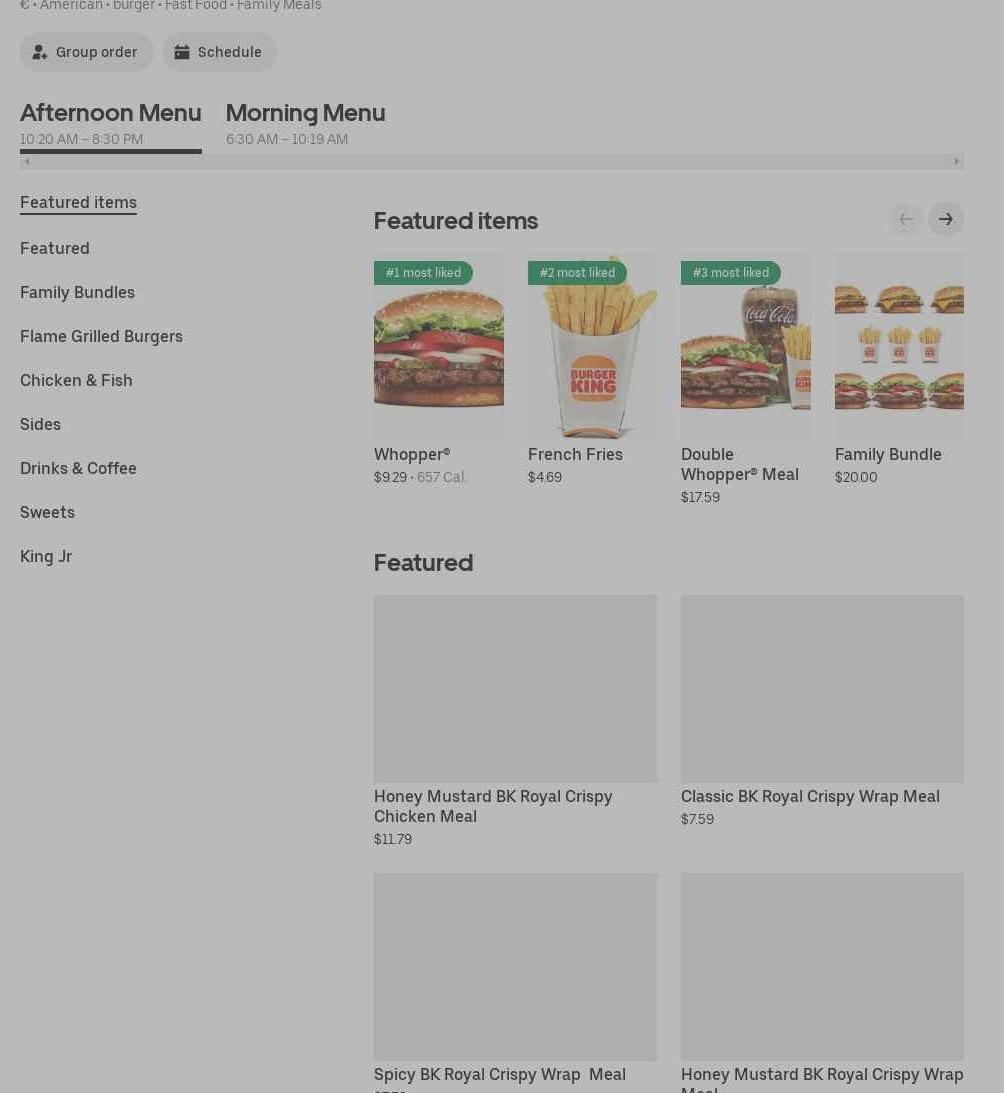The width and height of the screenshot is (1004, 1093).
Task: Go to Chicken & Fish section
Action: [x=76, y=380]
